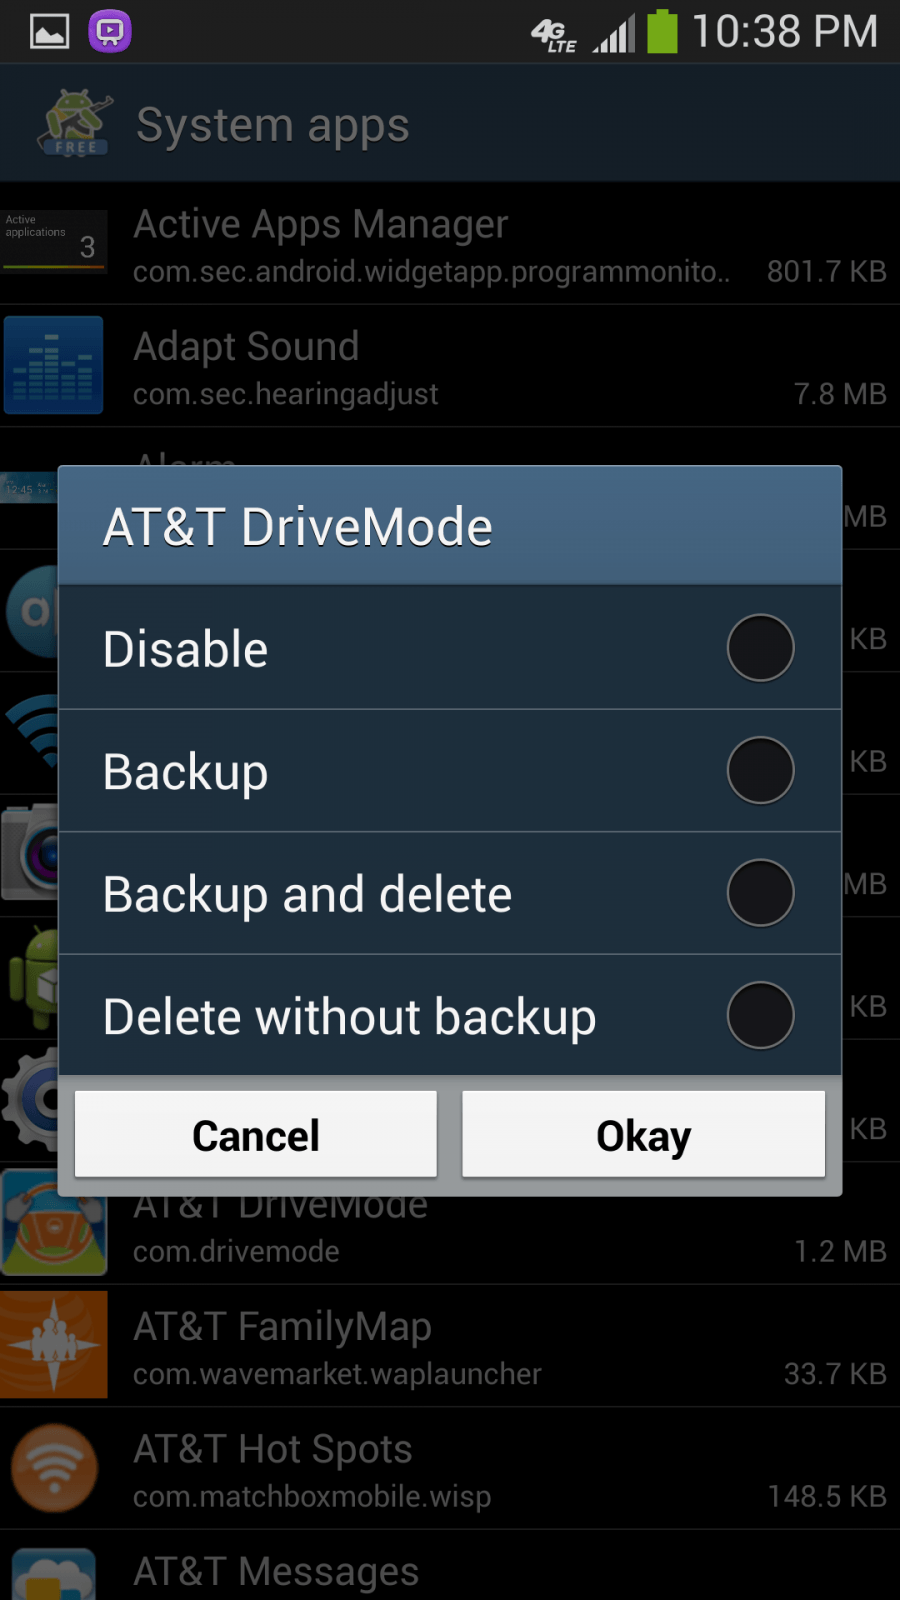Select the Backup and delete radio button
Viewport: 900px width, 1600px height.
click(x=760, y=893)
